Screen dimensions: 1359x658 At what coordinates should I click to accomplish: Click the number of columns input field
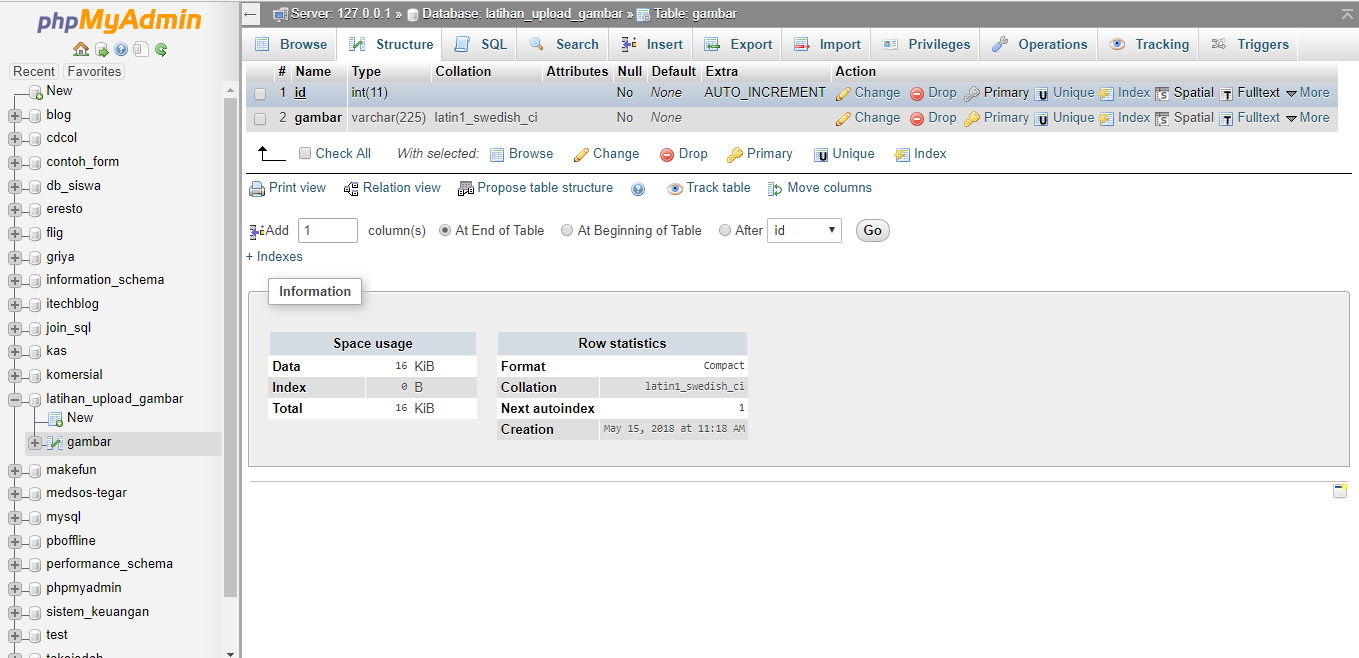click(x=328, y=230)
